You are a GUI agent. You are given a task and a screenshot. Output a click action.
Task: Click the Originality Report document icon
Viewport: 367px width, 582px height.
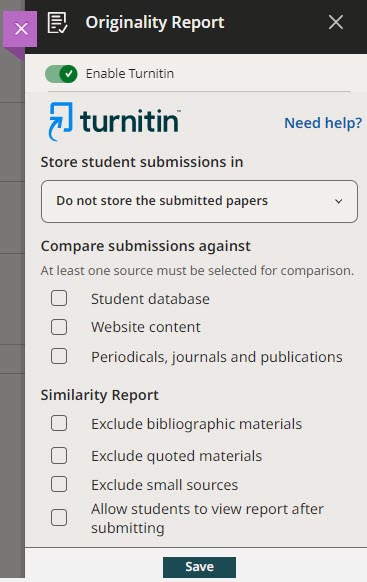58,23
